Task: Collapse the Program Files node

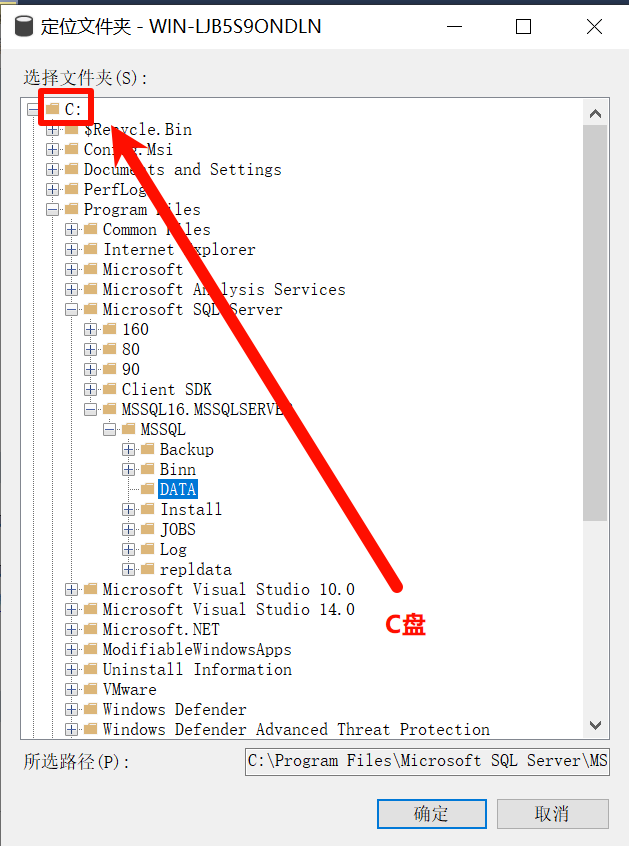Action: click(x=52, y=209)
